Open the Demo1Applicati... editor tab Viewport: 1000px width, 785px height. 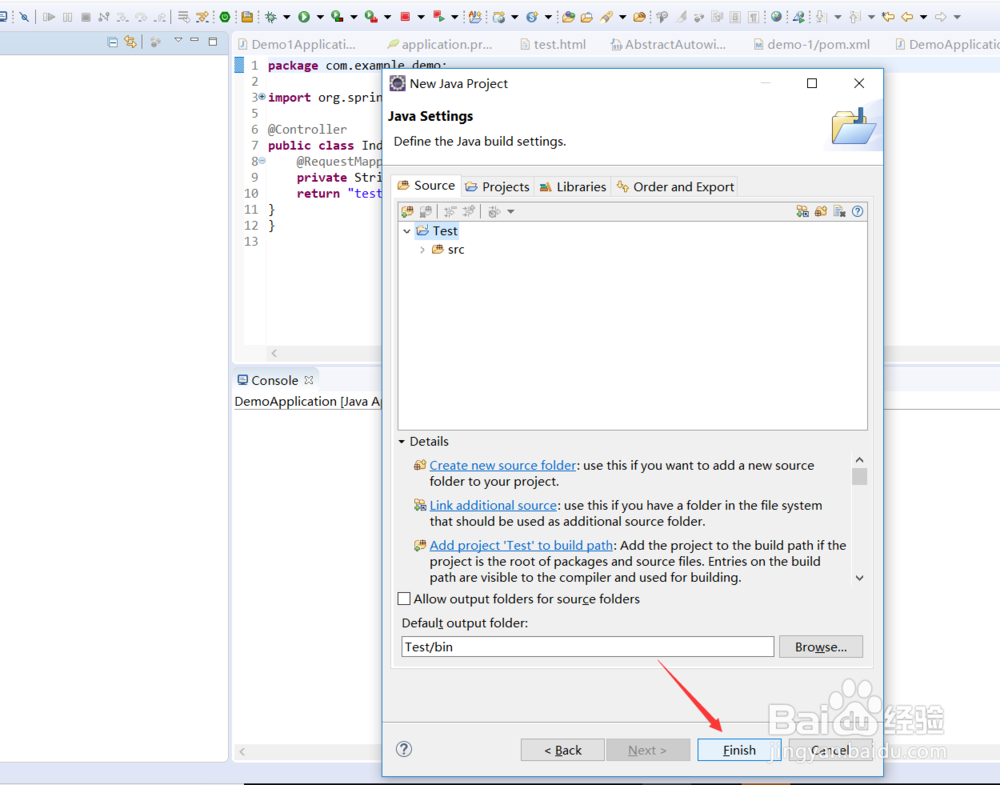point(297,45)
